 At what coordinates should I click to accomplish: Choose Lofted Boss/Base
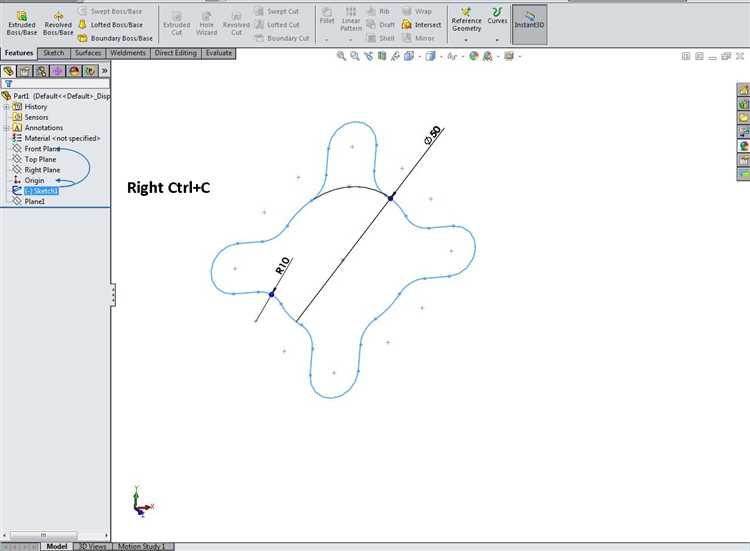tap(110, 24)
